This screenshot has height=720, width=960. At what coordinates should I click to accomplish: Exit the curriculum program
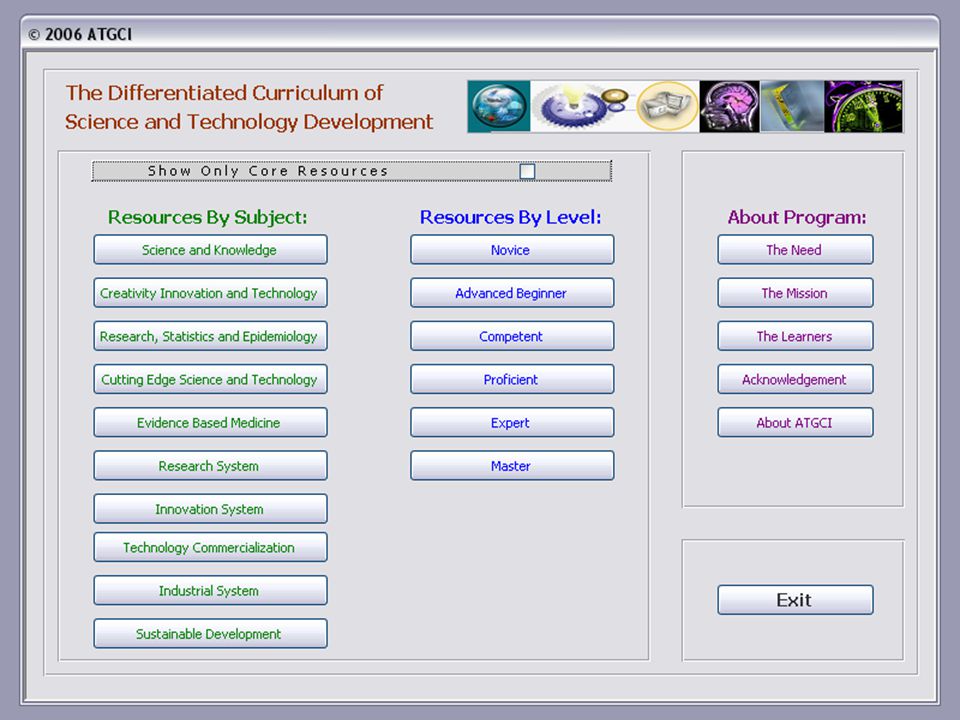pos(795,600)
